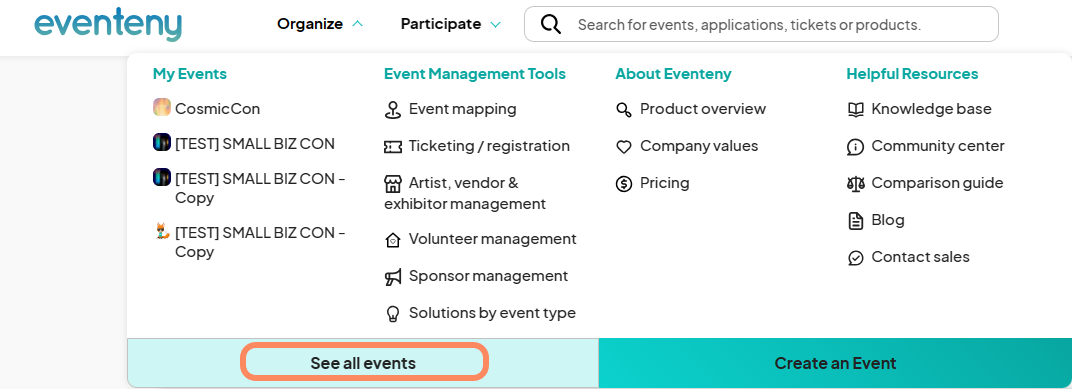This screenshot has height=389, width=1072.
Task: Click the Ticketing / registration ticket icon
Action: point(392,146)
